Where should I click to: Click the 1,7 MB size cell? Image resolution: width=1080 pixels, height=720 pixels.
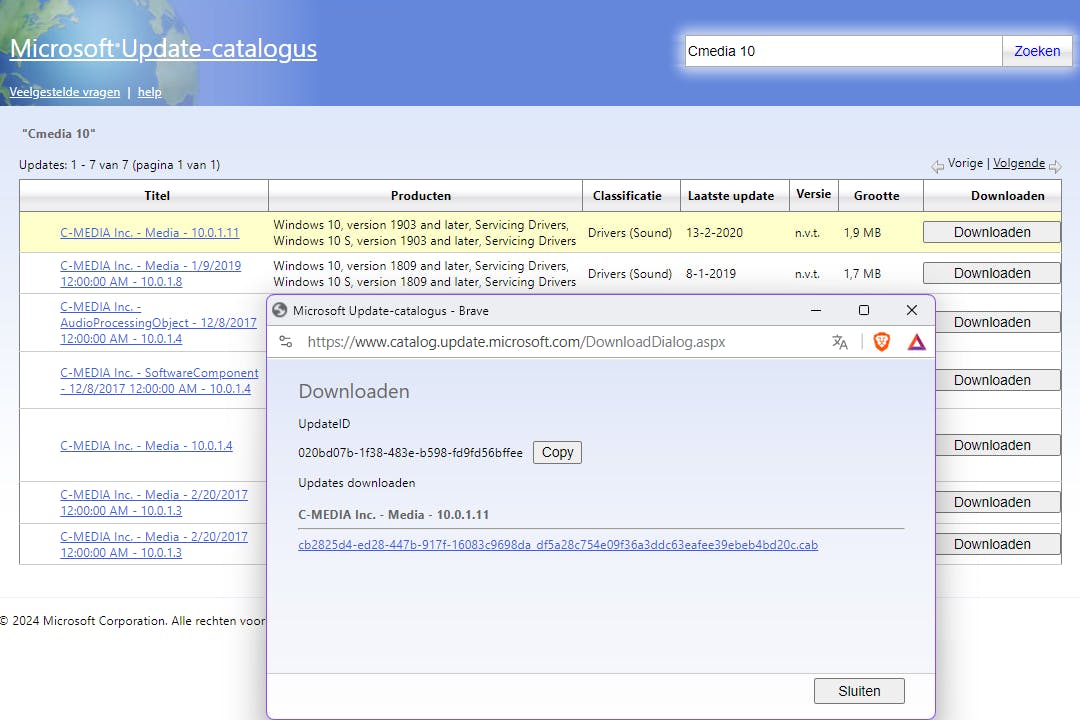point(862,274)
